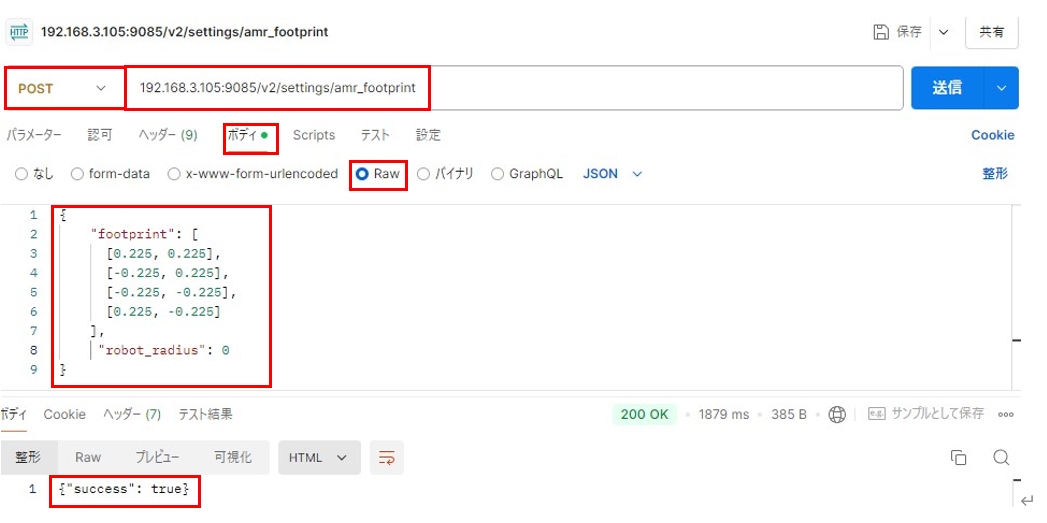Open the three-dot more options in response bar

pyautogui.click(x=1006, y=414)
